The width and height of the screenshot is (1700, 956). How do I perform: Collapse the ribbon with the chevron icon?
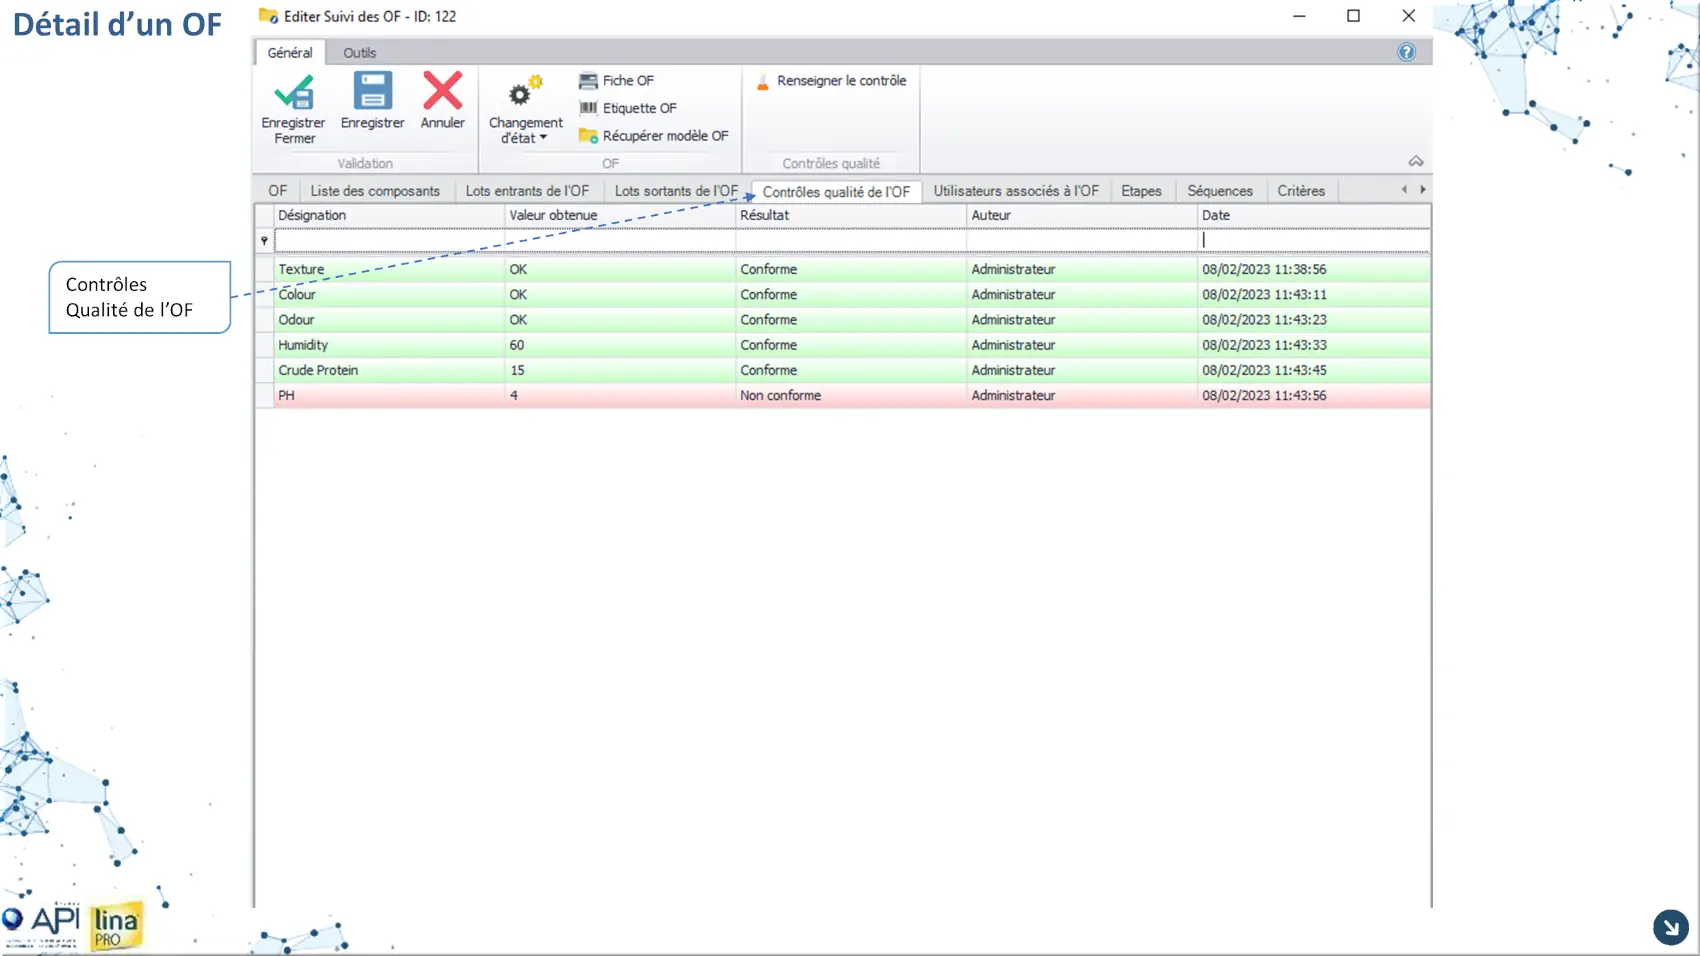coord(1416,161)
